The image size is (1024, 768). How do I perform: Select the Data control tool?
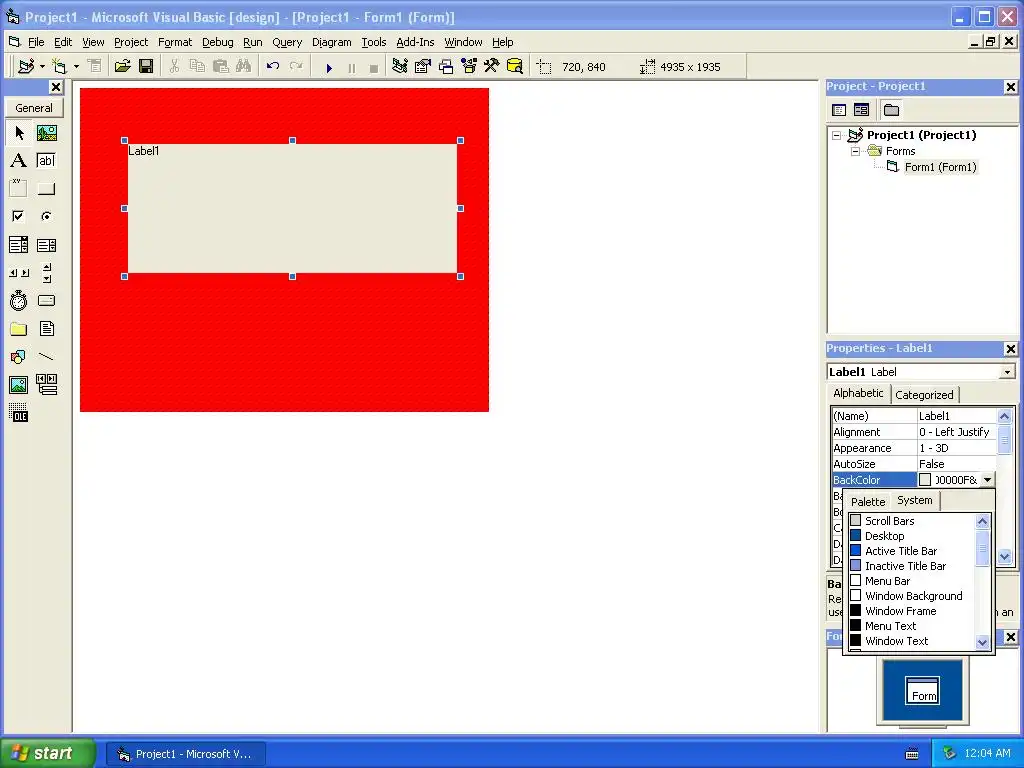click(46, 385)
